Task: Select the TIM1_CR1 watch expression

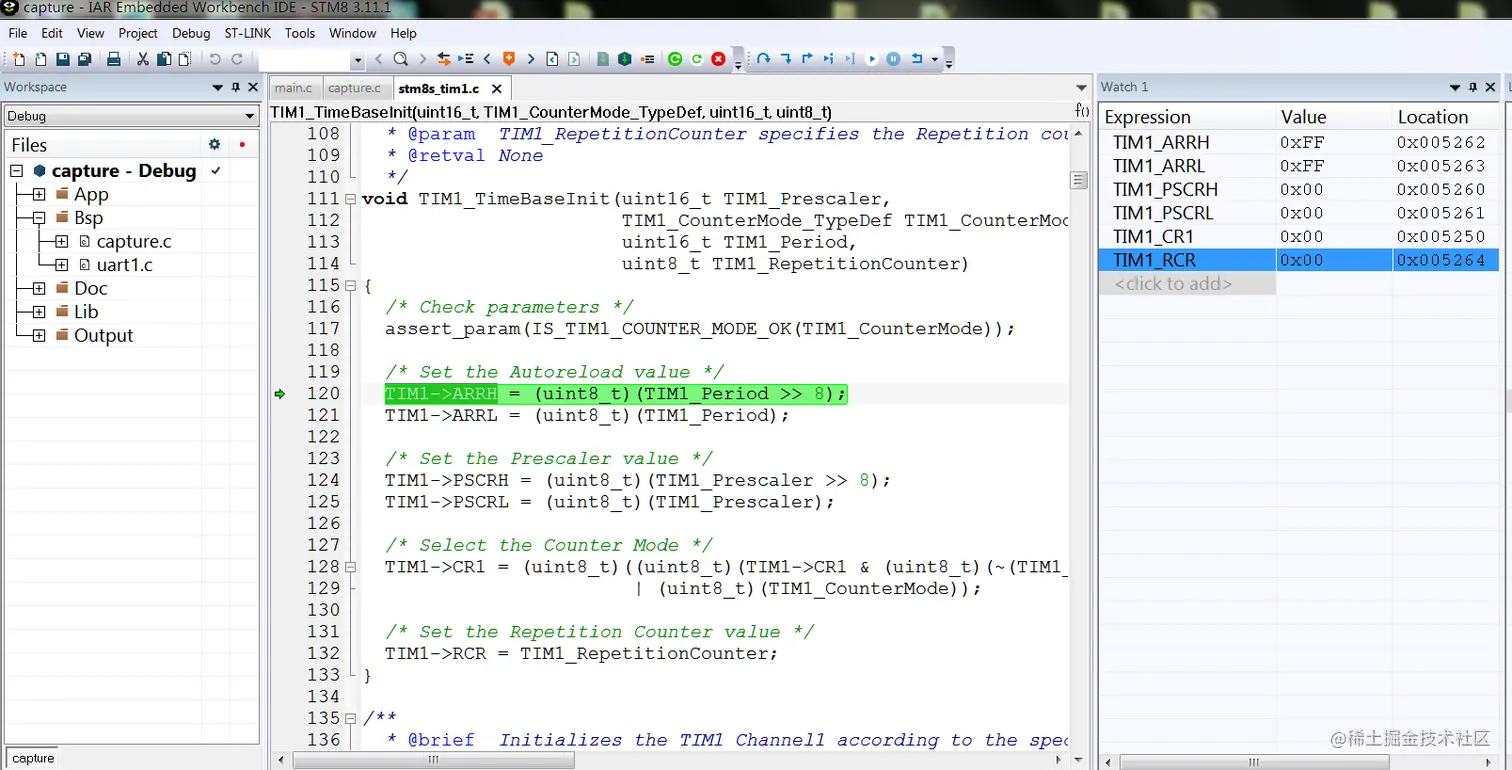Action: pyautogui.click(x=1153, y=236)
